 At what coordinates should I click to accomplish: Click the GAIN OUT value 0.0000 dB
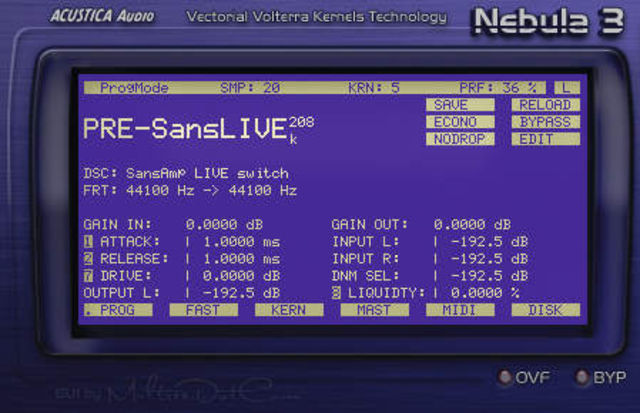[472, 224]
